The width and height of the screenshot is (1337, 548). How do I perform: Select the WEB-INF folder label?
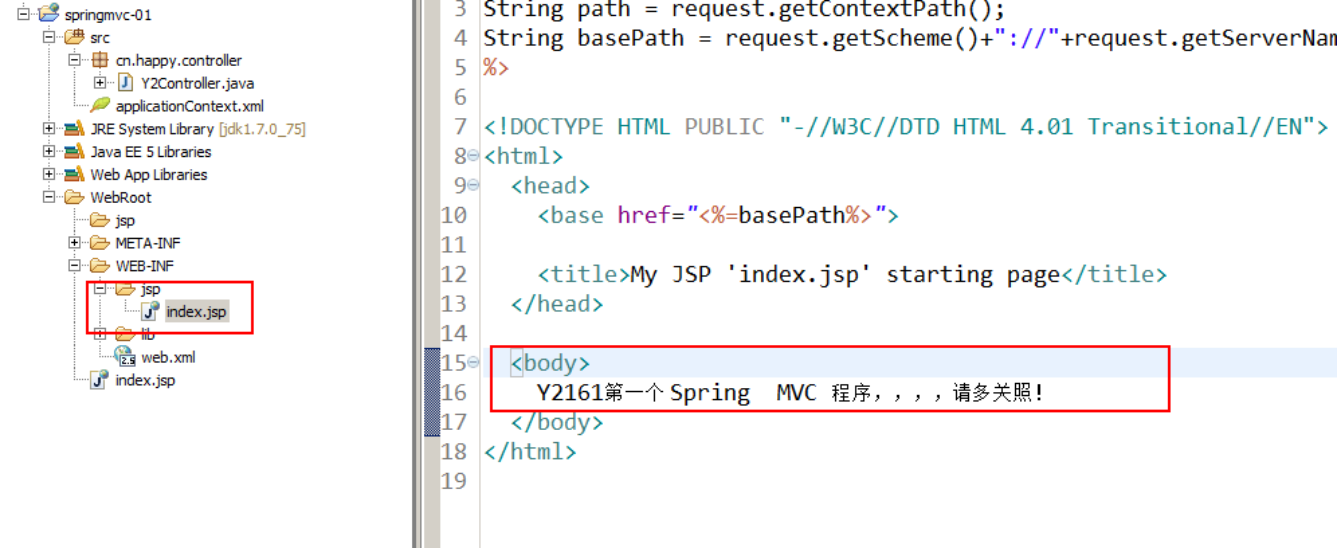click(x=145, y=266)
